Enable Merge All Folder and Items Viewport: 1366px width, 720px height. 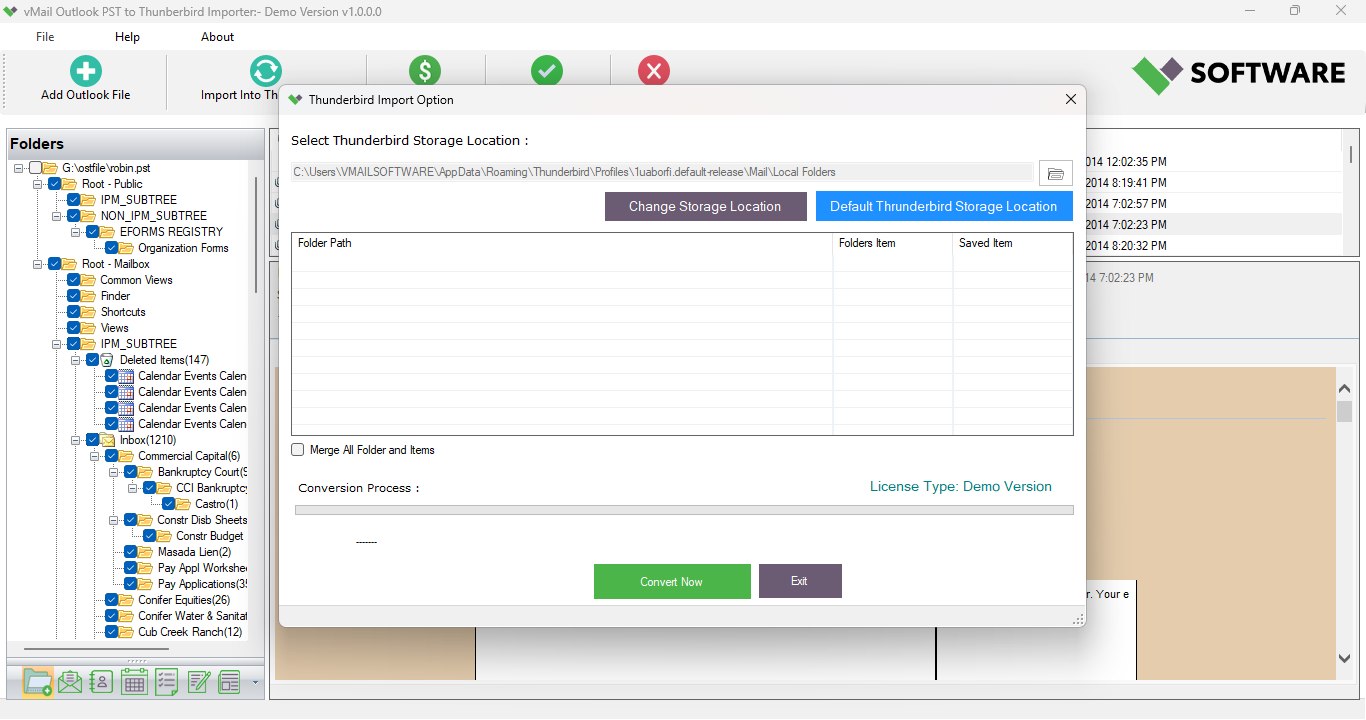click(297, 449)
